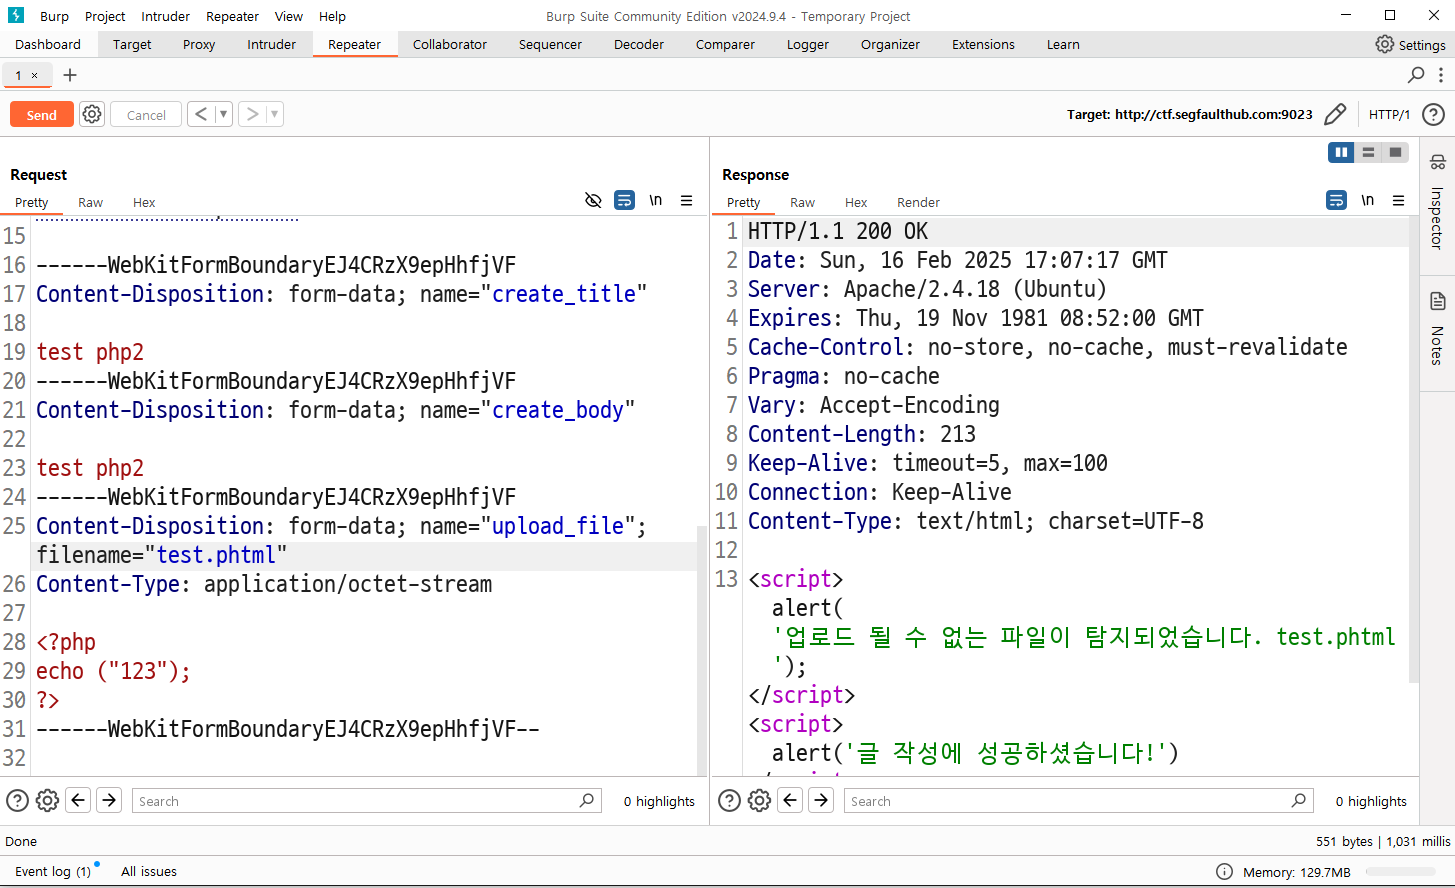Send the request
The width and height of the screenshot is (1455, 888).
tap(42, 115)
